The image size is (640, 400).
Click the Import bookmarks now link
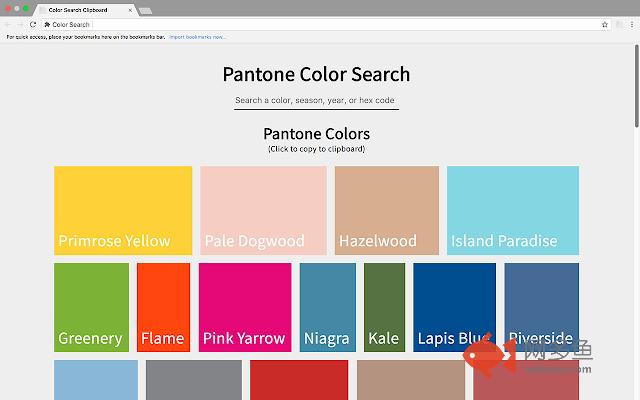[197, 37]
